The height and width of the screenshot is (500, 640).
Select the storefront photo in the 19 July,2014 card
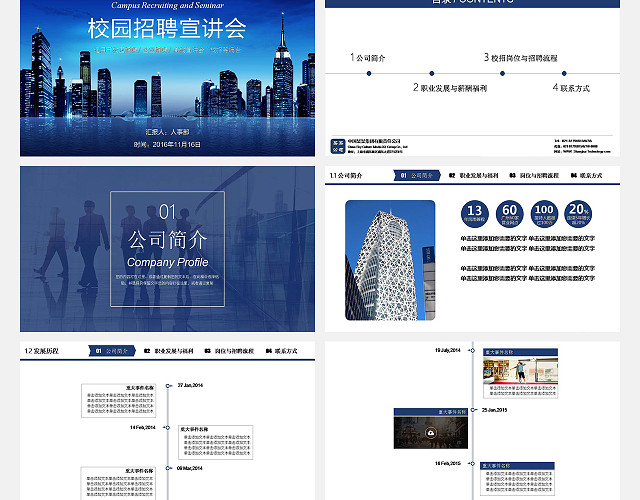tap(520, 370)
